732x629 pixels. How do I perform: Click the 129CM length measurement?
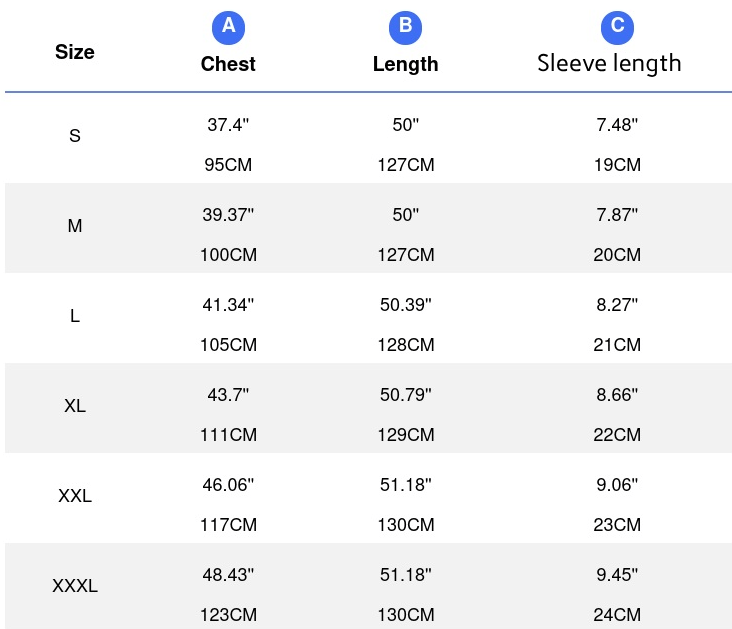click(x=405, y=435)
